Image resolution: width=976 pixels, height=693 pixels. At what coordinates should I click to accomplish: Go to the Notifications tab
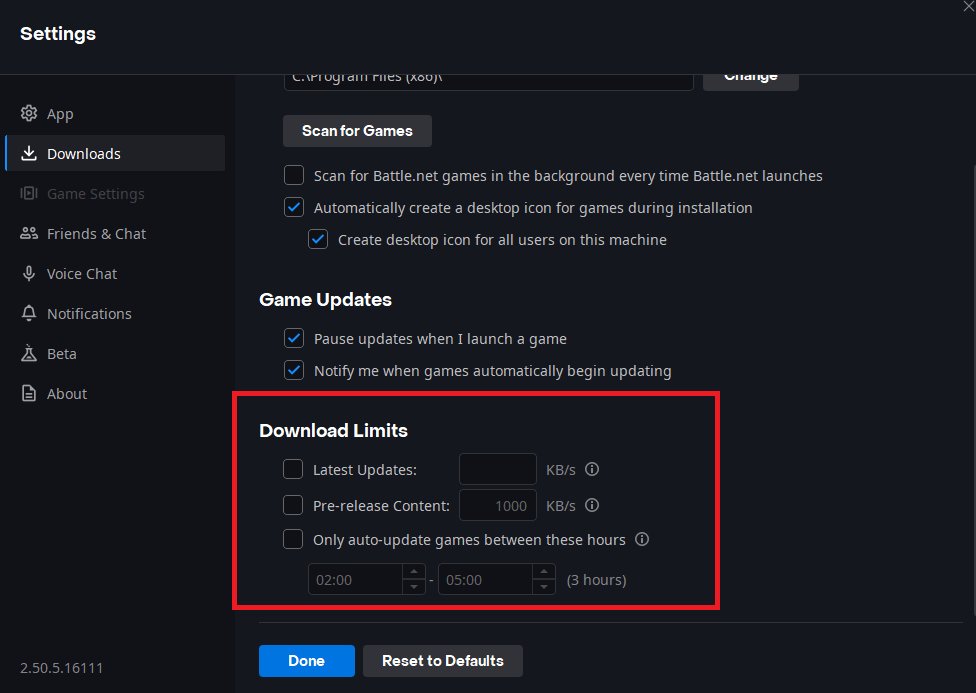tap(115, 313)
